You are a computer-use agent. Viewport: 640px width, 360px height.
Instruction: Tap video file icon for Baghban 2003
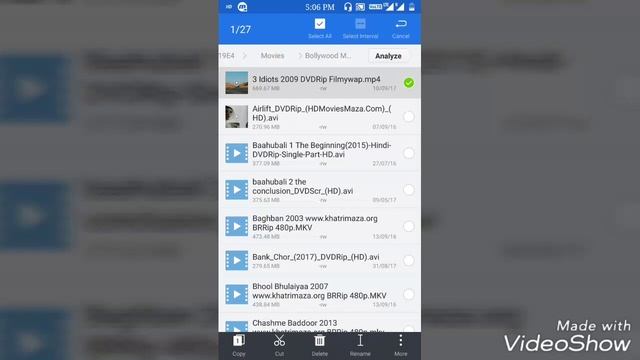coord(237,227)
